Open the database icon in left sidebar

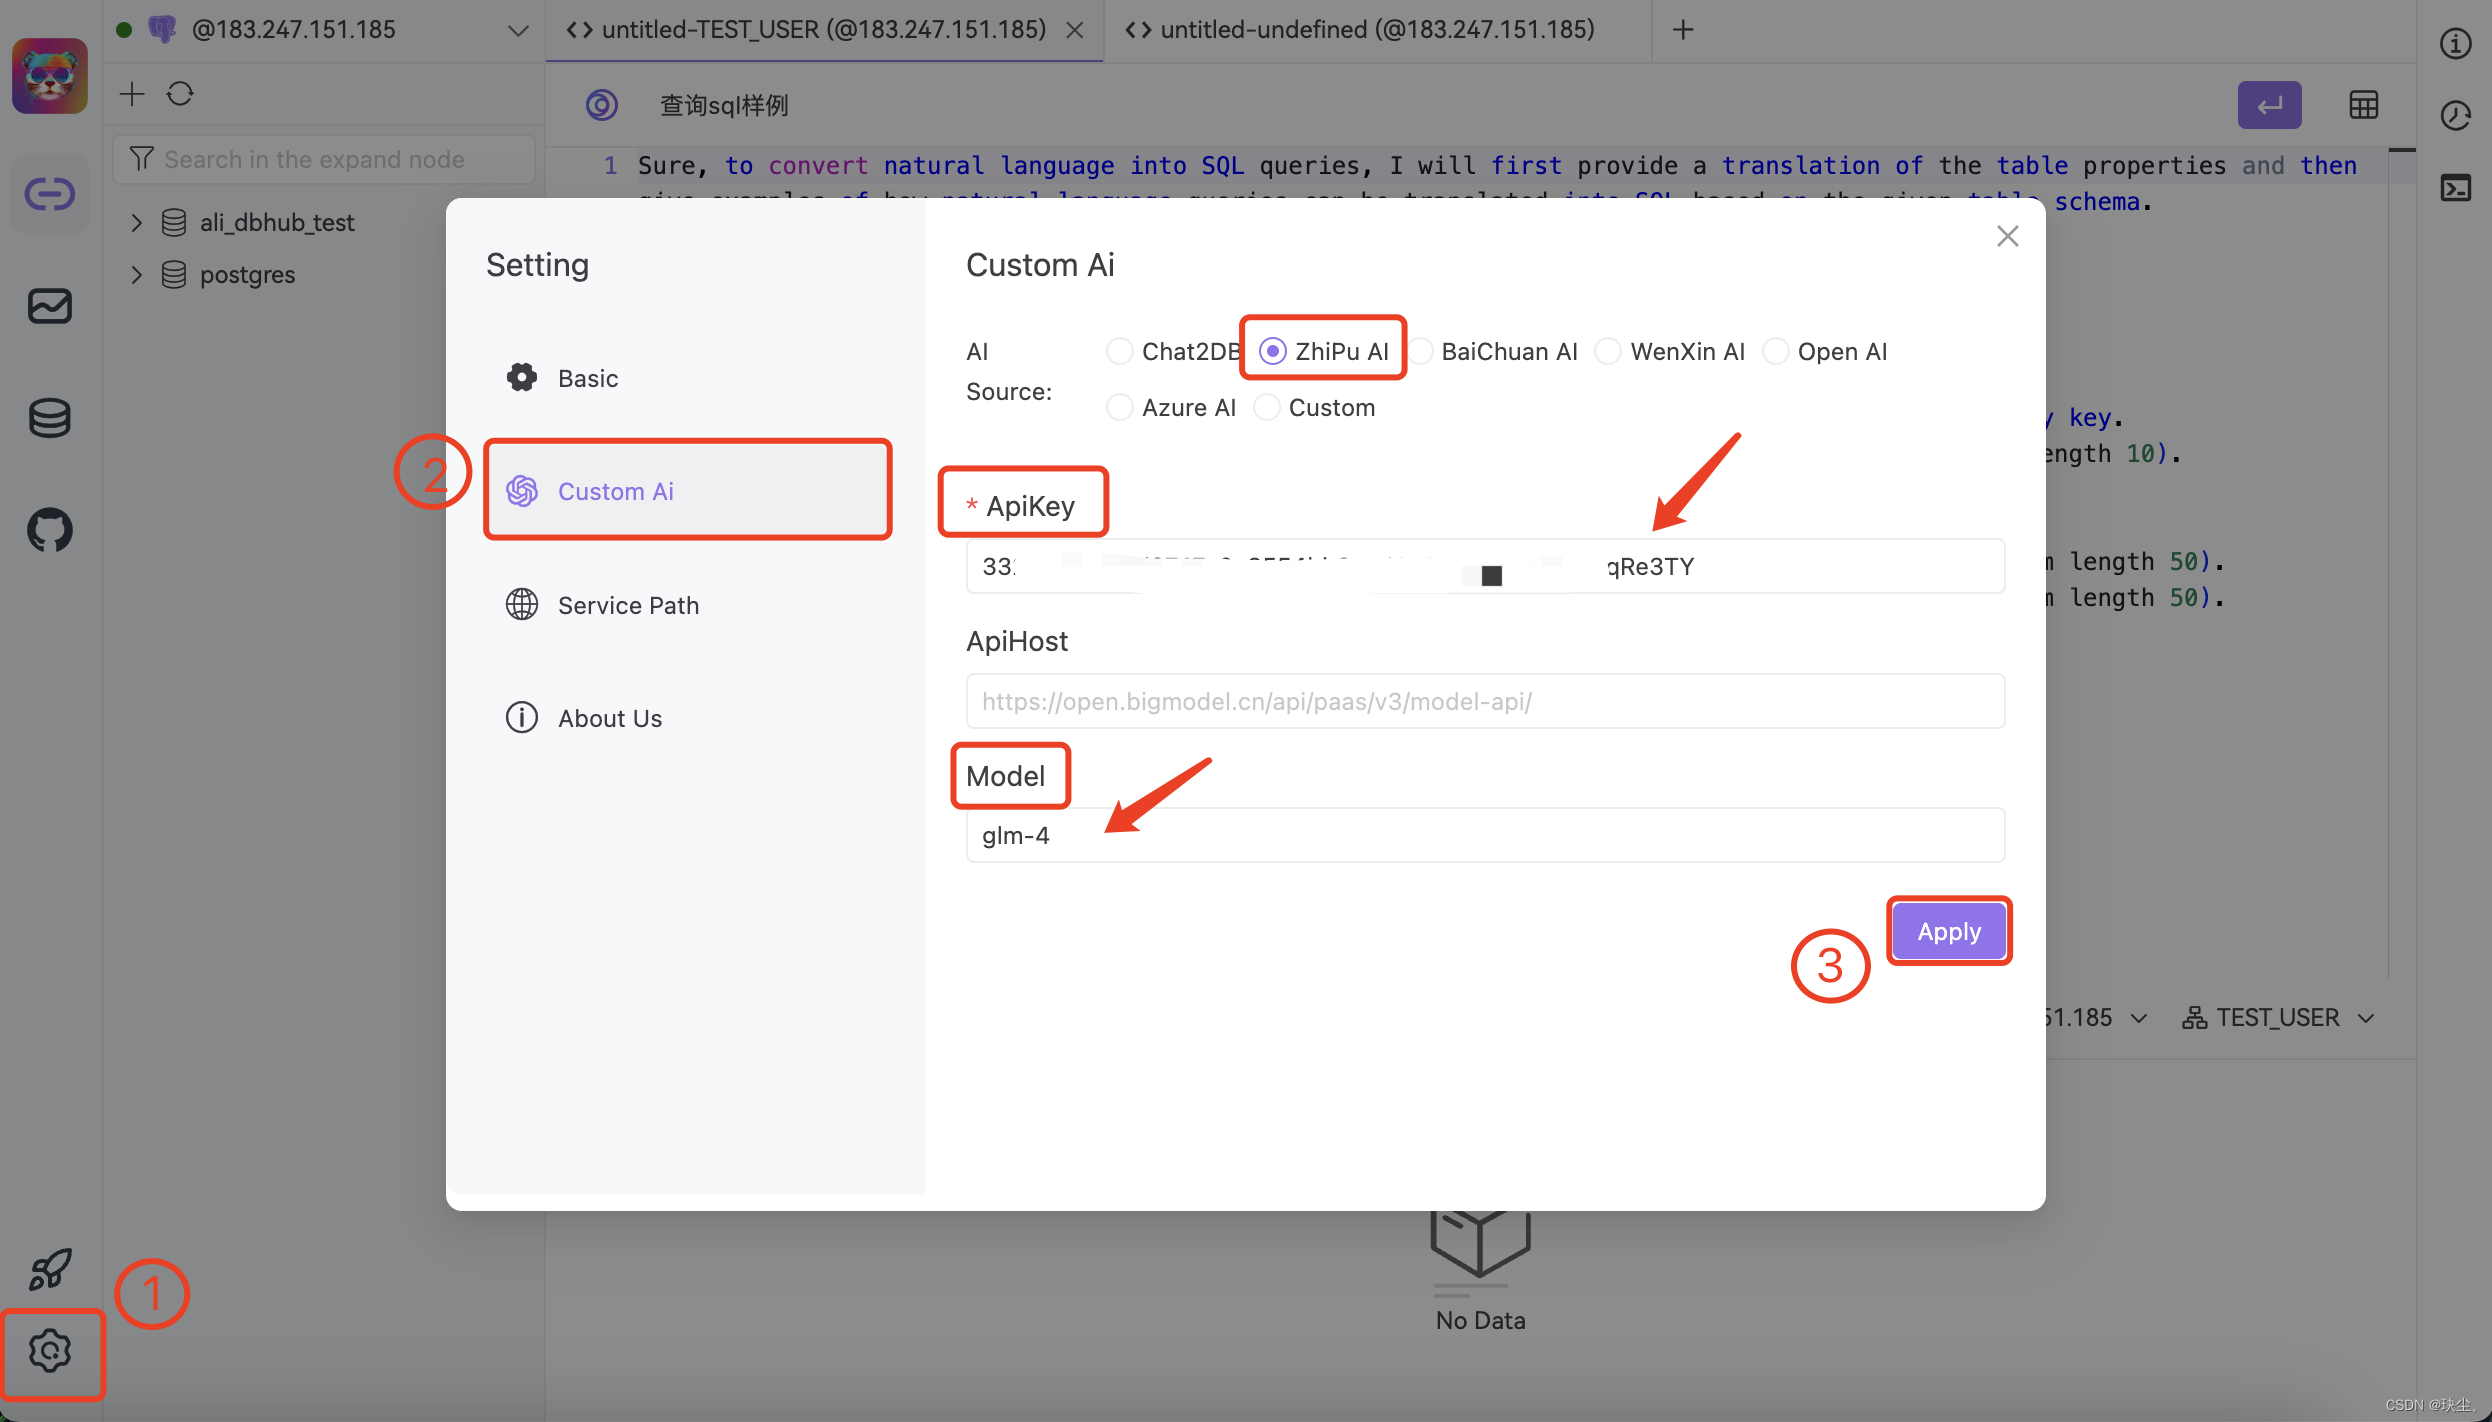[50, 418]
